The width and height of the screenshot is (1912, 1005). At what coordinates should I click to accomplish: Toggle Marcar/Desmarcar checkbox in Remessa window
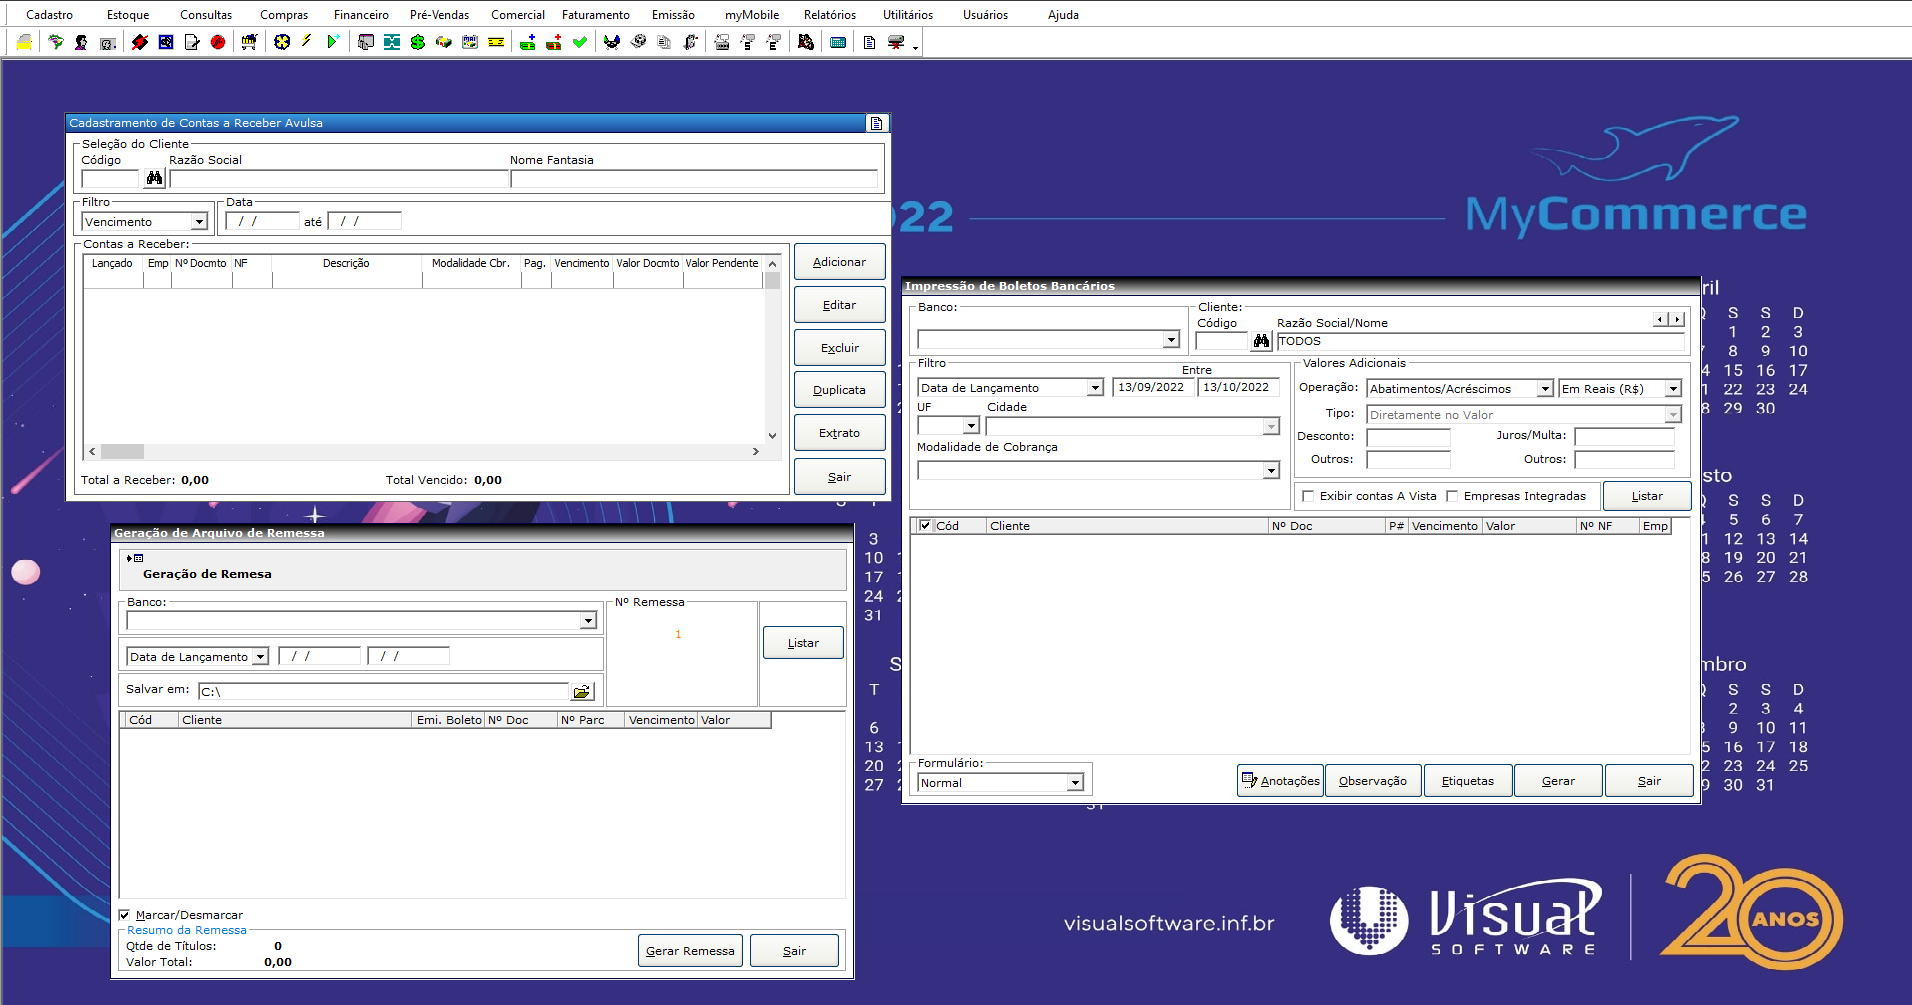coord(124,915)
